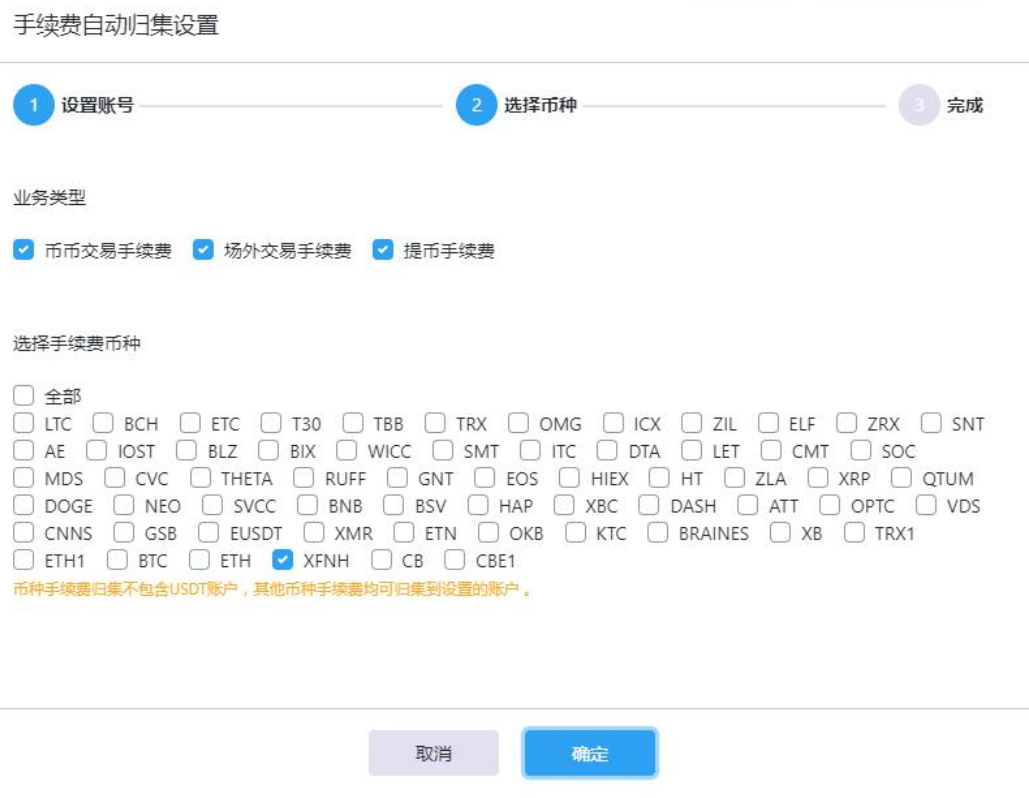Check the BIX currency checkbox
The image size is (1029, 798).
click(x=268, y=451)
